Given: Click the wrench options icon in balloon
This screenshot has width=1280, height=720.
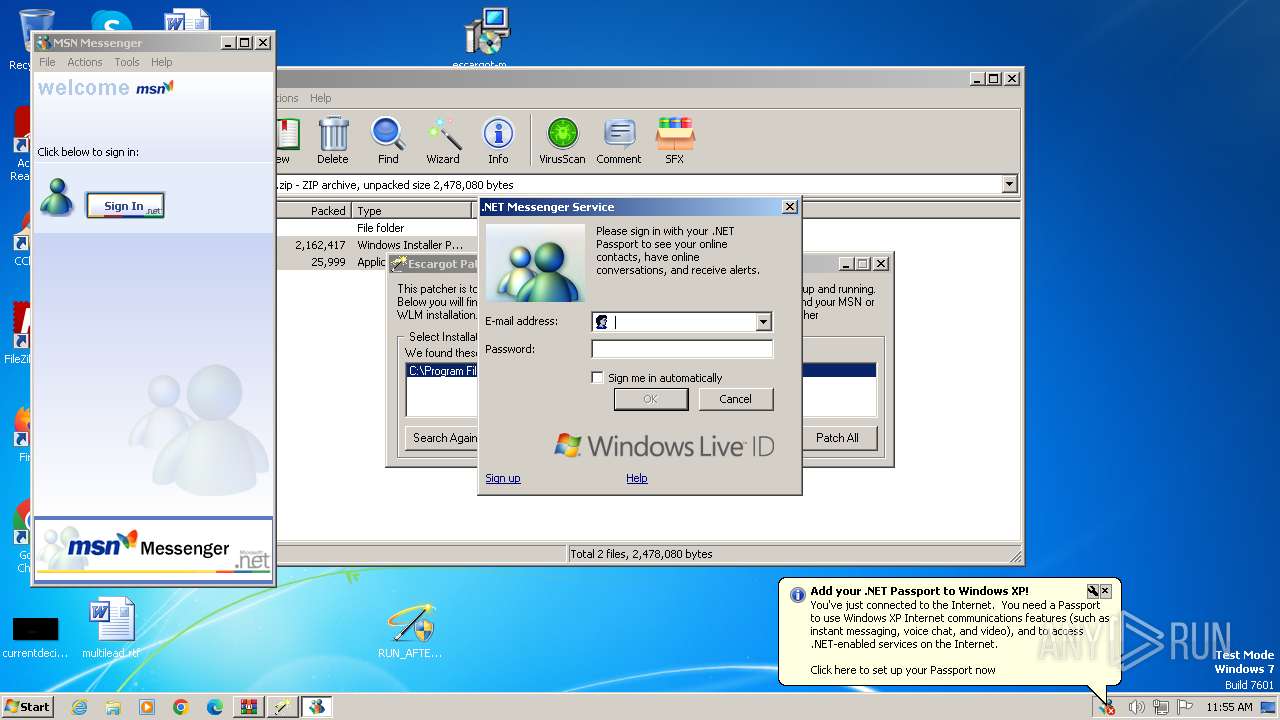Looking at the screenshot, I should point(1093,591).
